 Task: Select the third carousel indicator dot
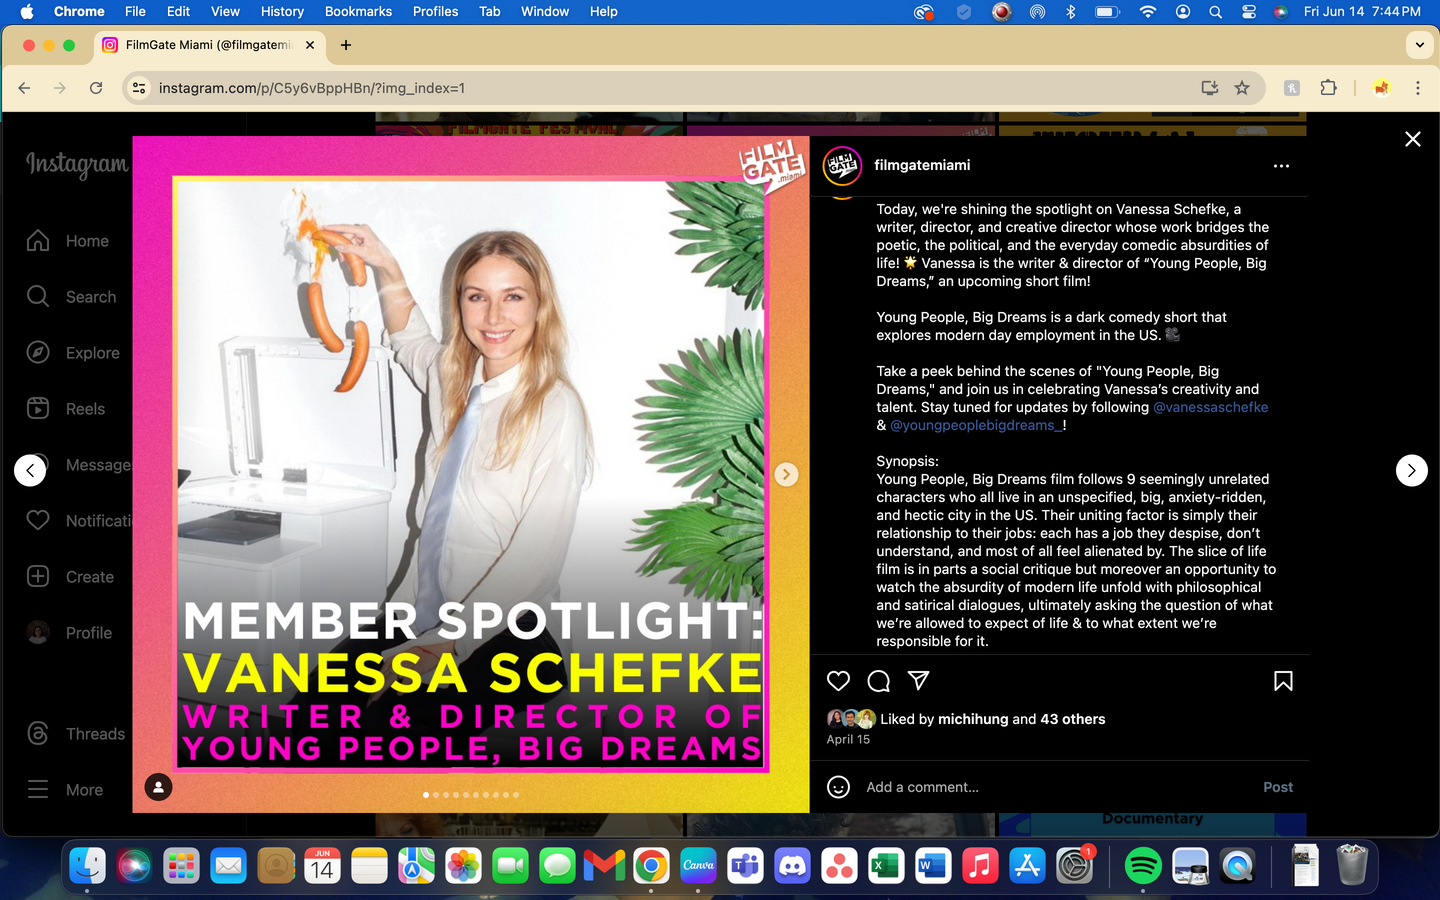pos(446,795)
